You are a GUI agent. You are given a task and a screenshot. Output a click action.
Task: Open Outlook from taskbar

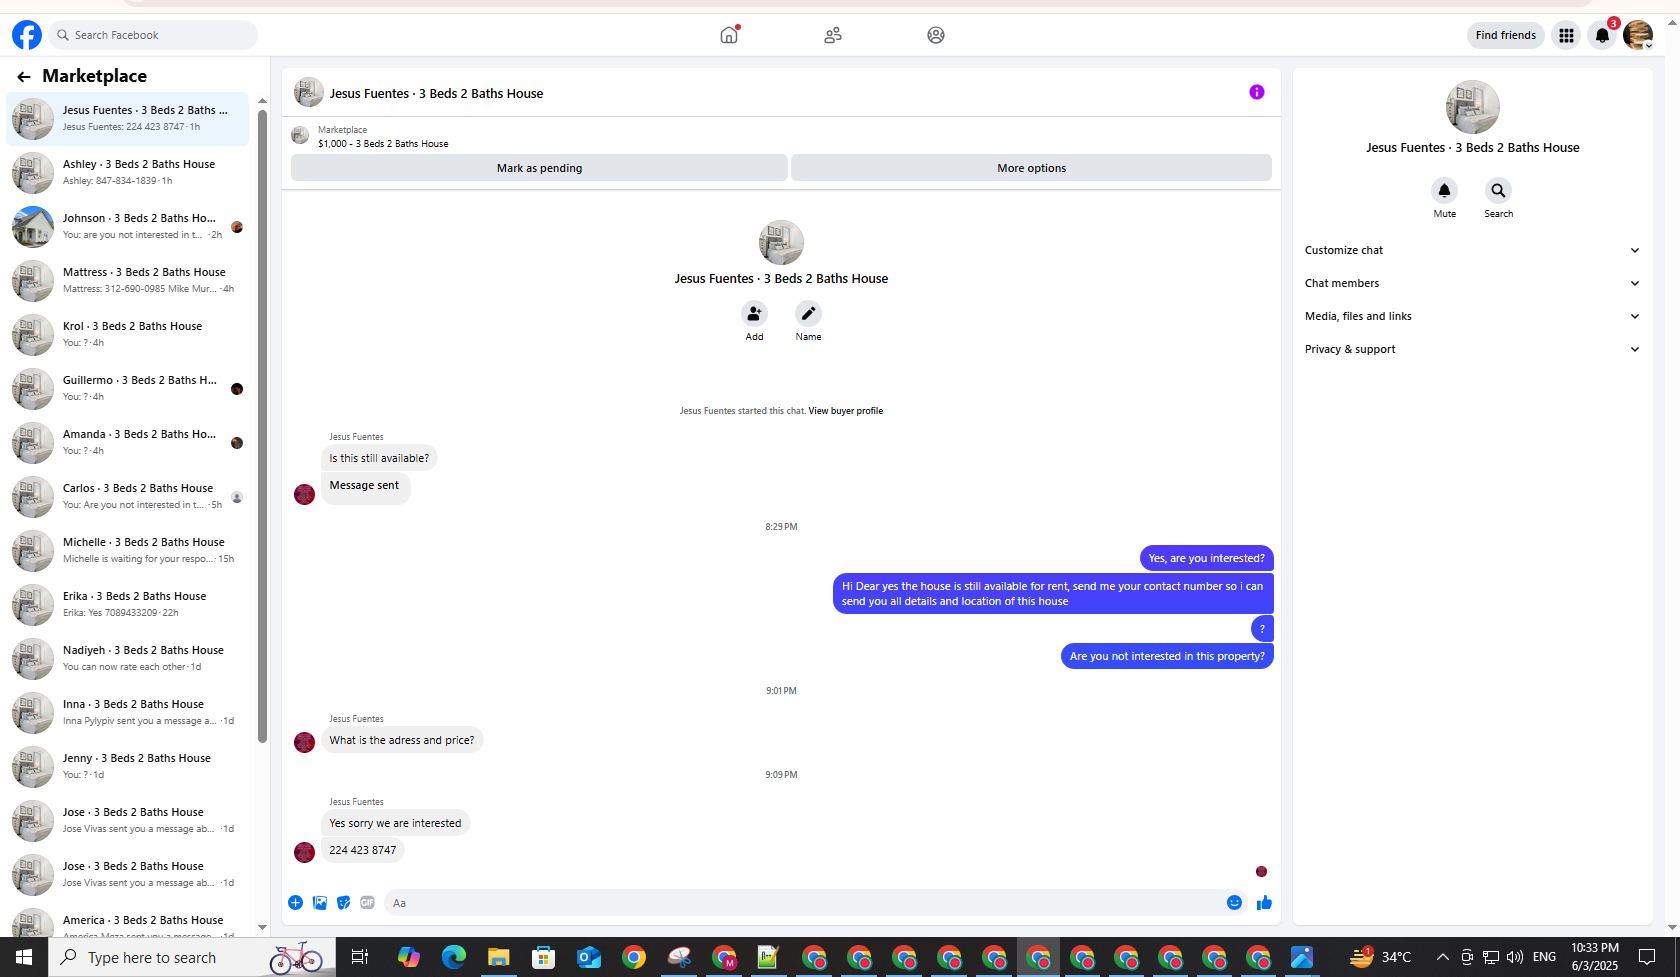point(589,957)
